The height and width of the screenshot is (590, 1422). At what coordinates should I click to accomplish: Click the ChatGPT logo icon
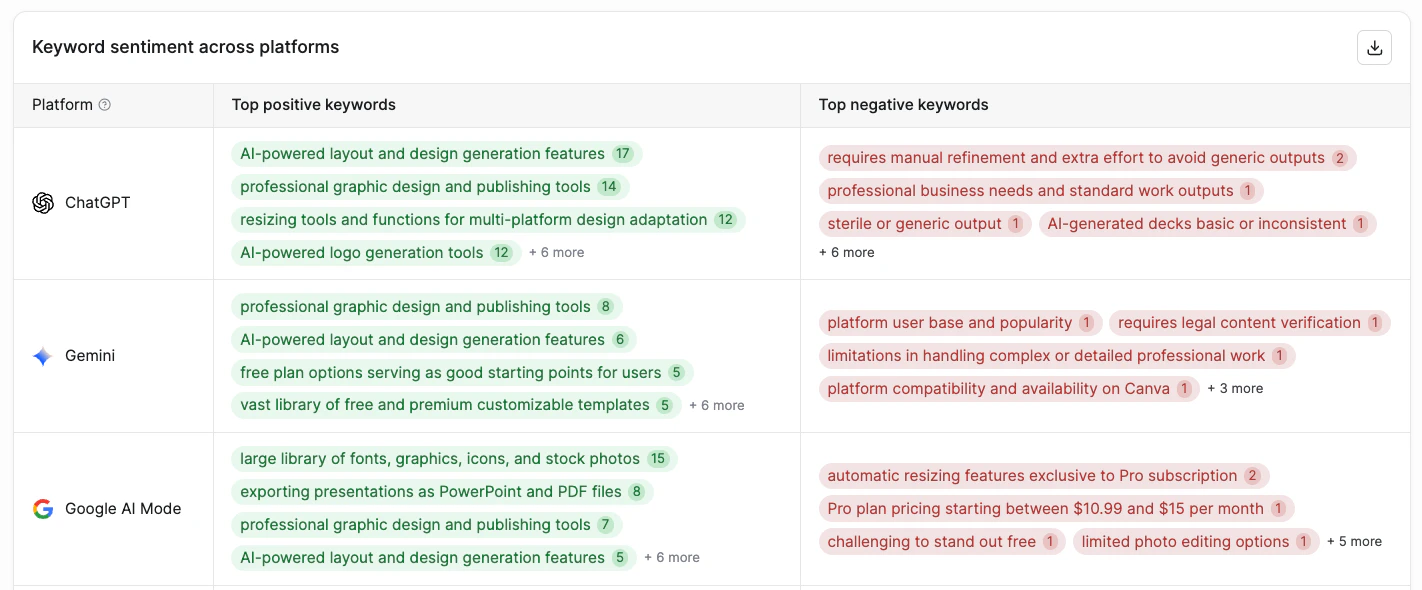43,203
